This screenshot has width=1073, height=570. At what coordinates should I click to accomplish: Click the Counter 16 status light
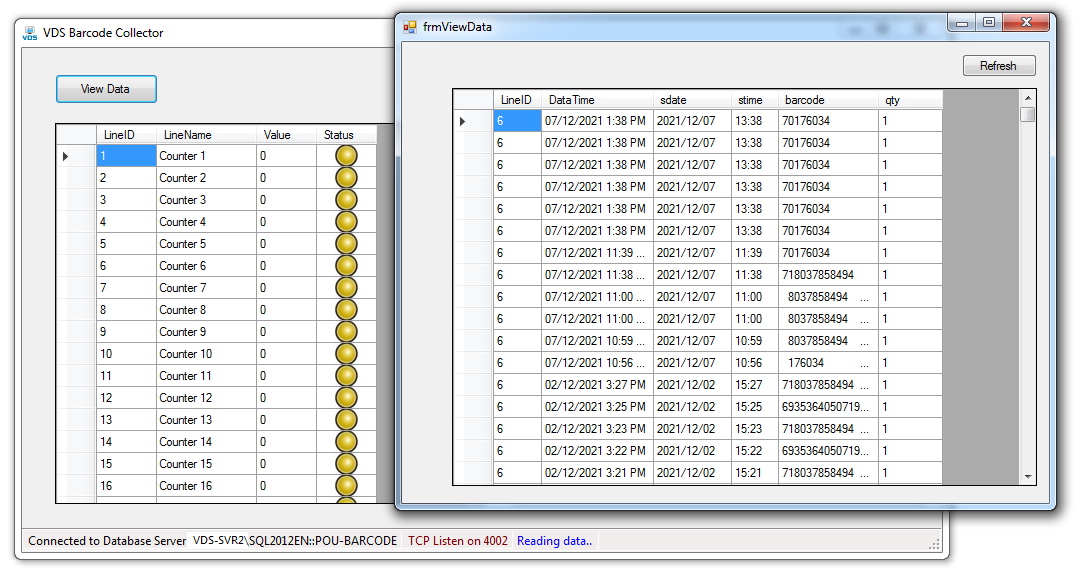click(346, 486)
